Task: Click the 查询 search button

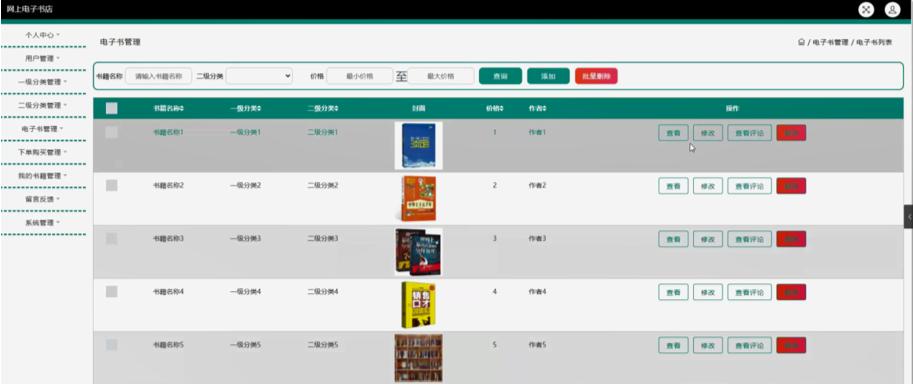Action: coord(500,76)
